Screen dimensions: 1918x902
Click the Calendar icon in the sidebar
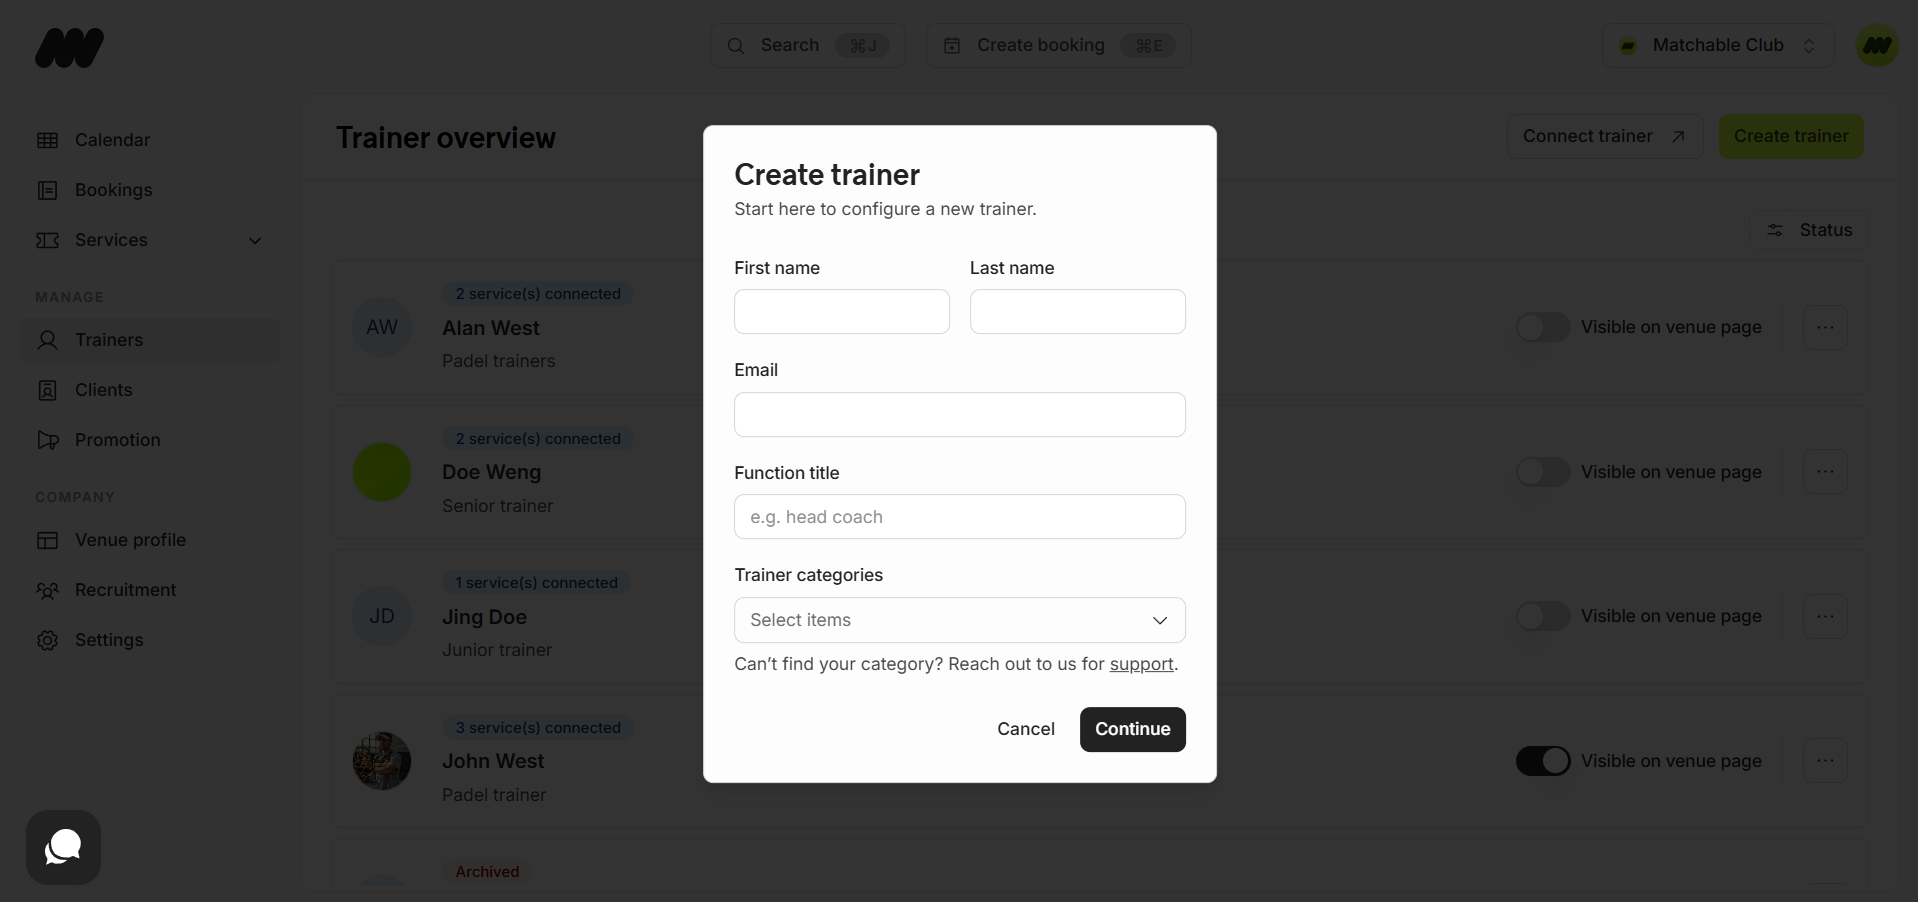click(47, 140)
